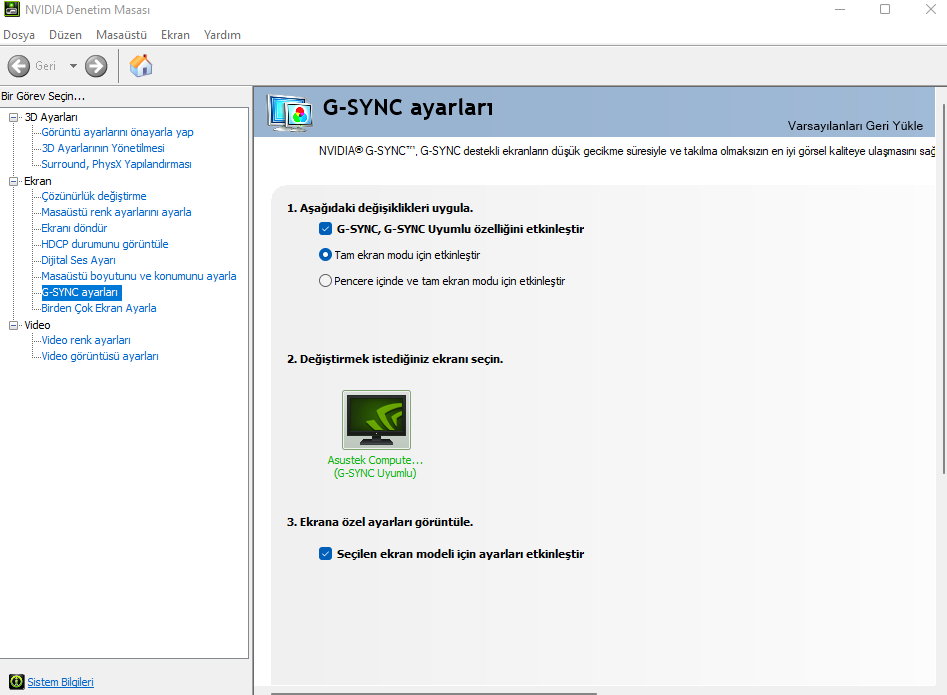Click the Back (Geri) arrow icon
The height and width of the screenshot is (695, 947).
click(19, 66)
